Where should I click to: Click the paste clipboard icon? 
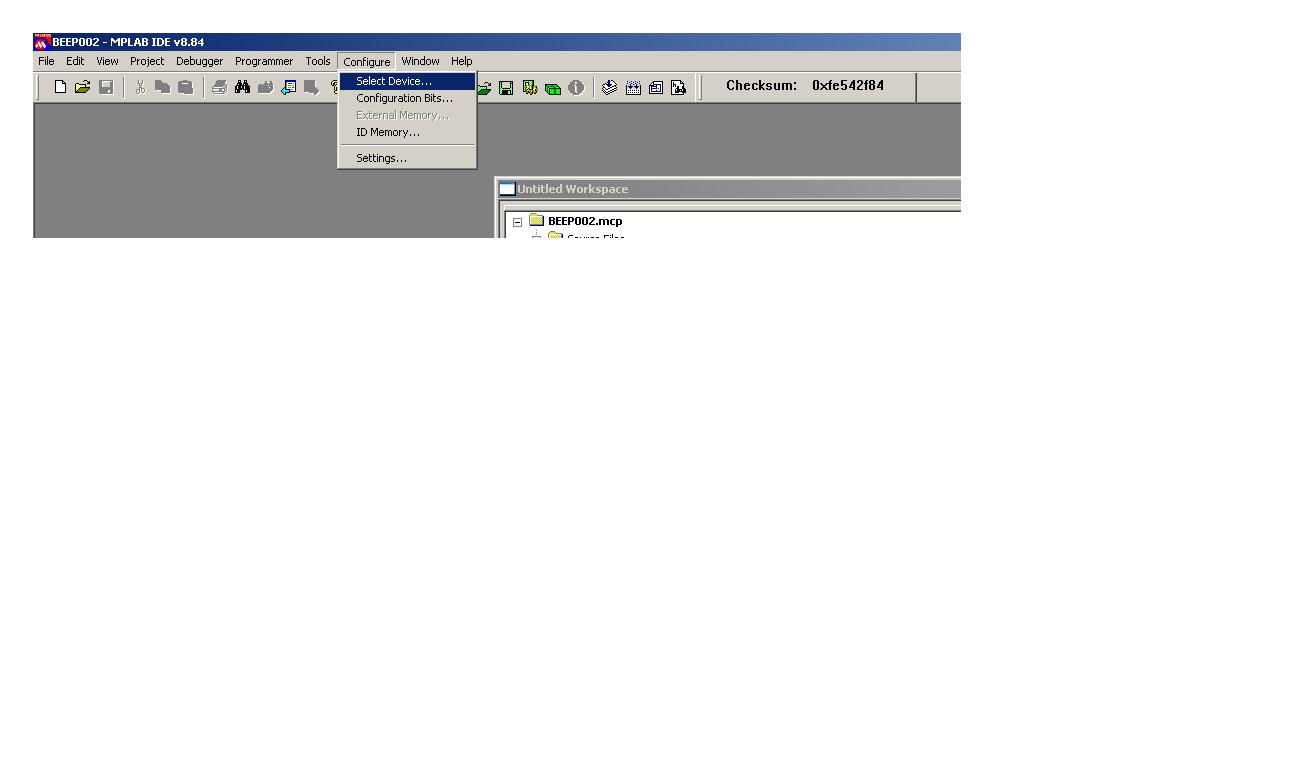[185, 87]
